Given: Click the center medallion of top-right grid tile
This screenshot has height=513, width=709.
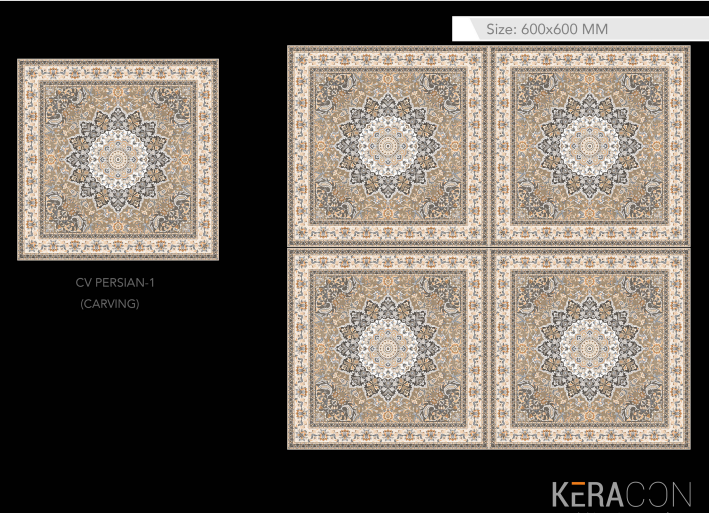Looking at the screenshot, I should coord(590,146).
